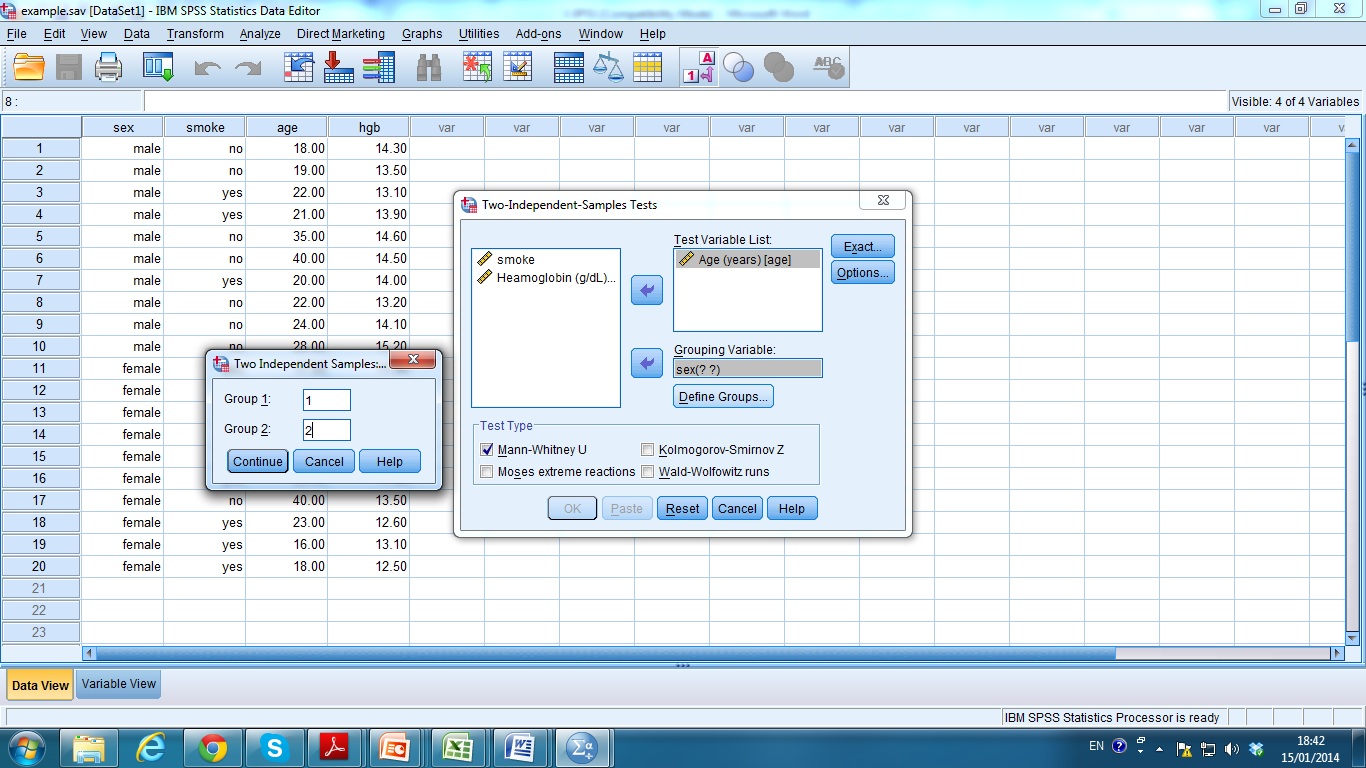Open Excel from the taskbar
Screen dimensions: 1366x768
(459, 747)
